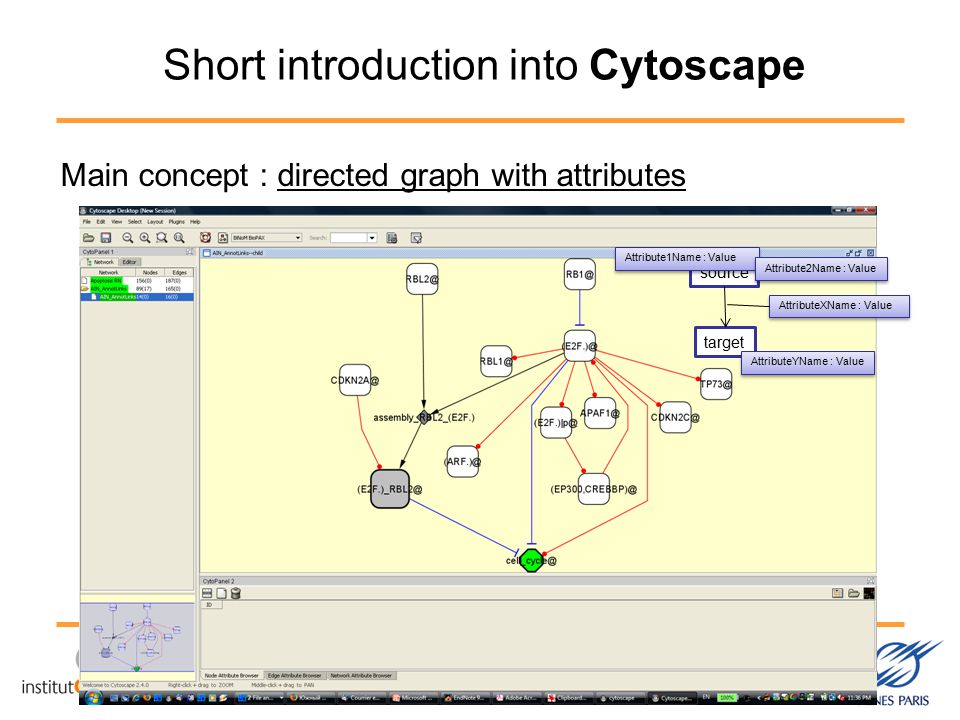Click the toolbar icon right of the Search box
The height and width of the screenshot is (720, 960).
pos(392,238)
